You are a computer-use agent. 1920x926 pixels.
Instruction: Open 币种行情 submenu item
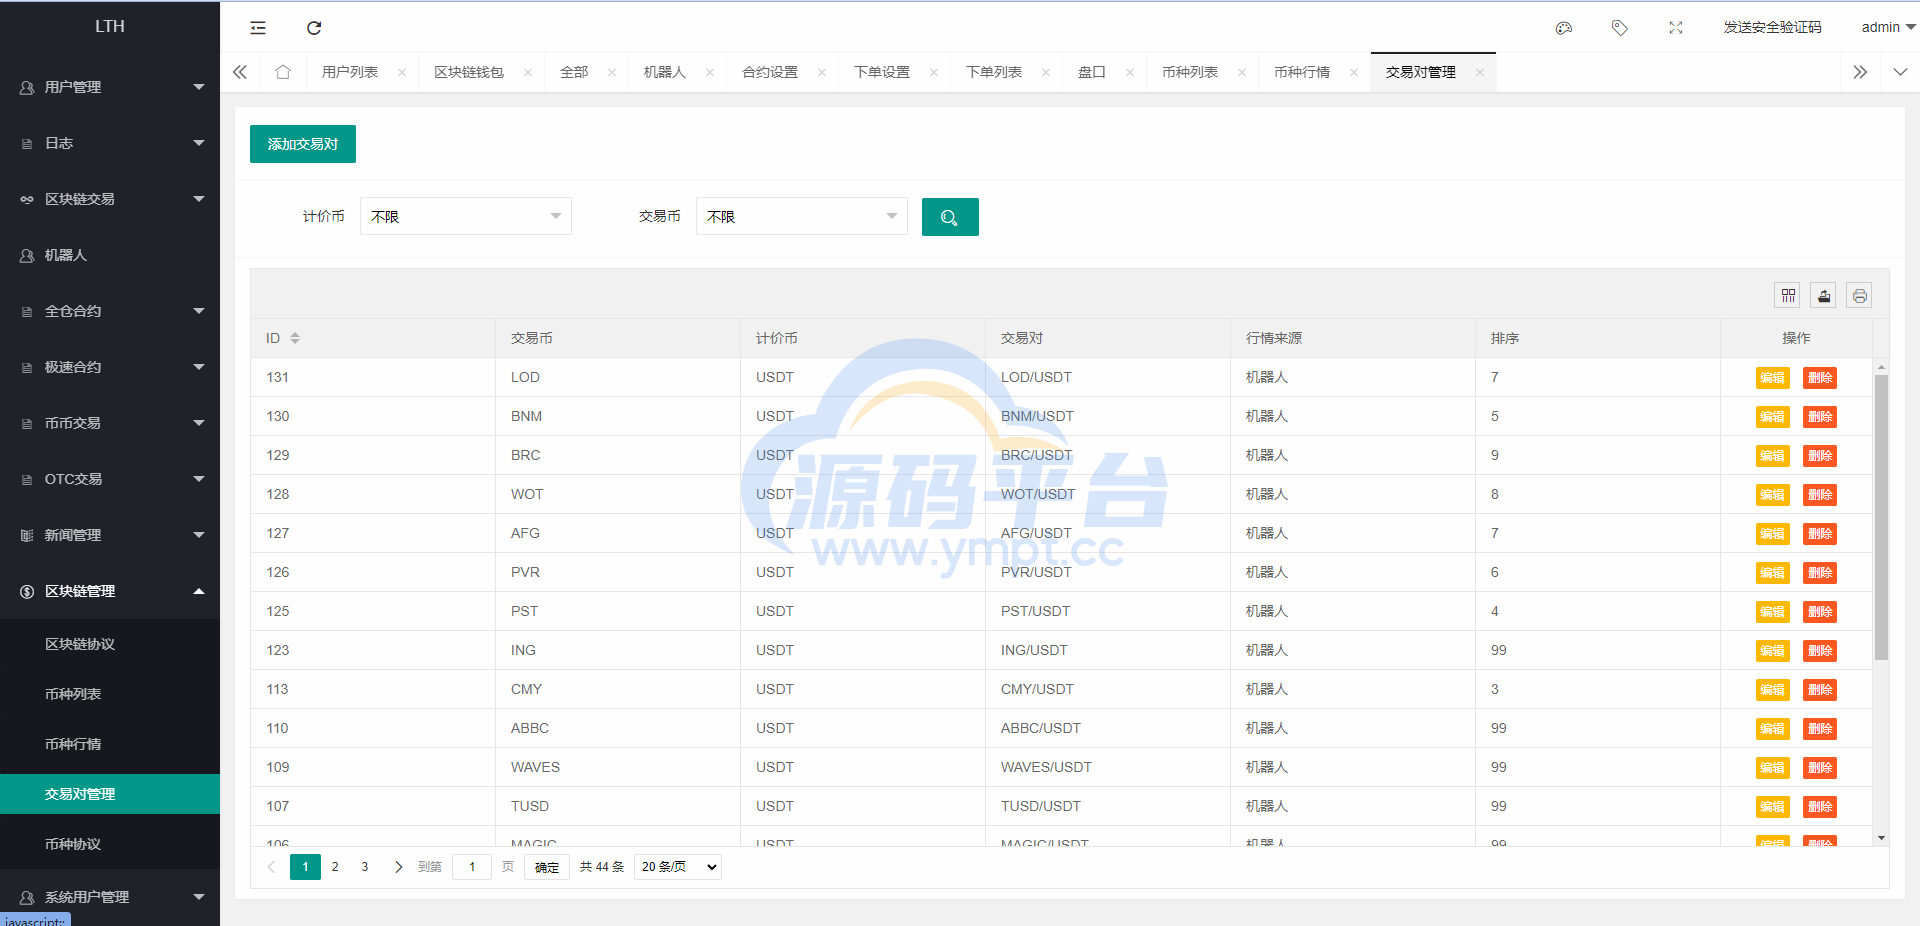pos(110,744)
